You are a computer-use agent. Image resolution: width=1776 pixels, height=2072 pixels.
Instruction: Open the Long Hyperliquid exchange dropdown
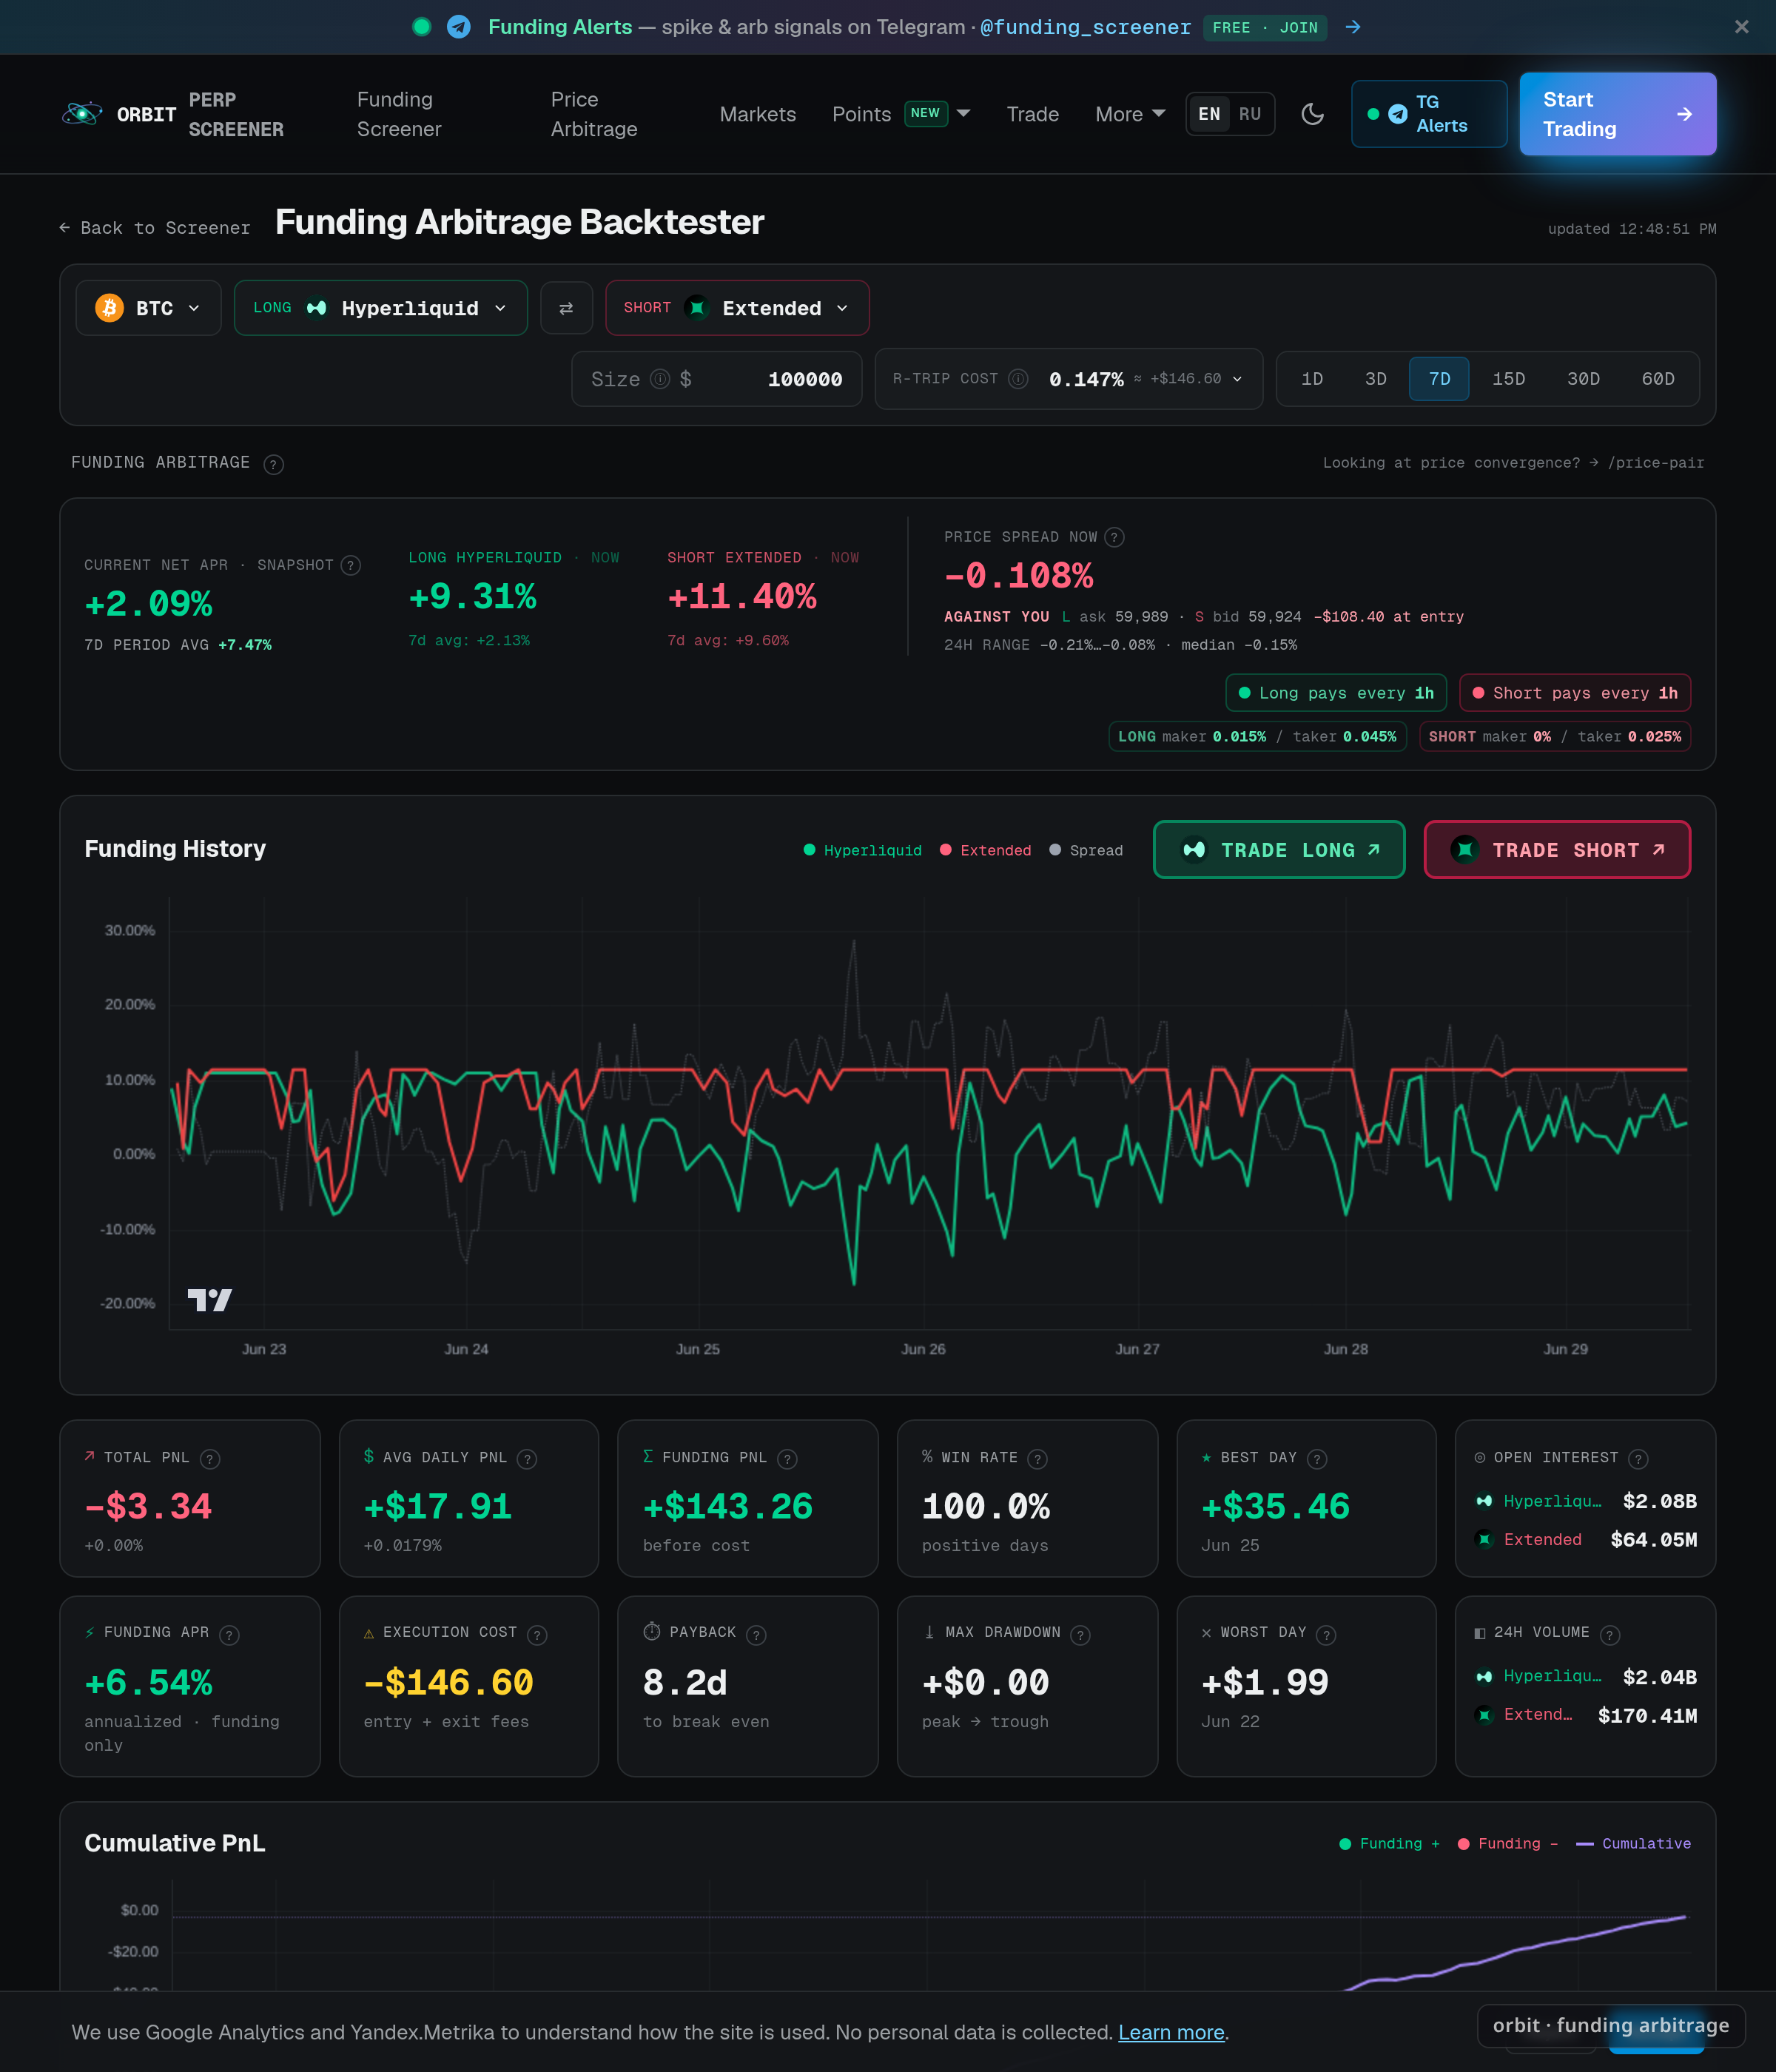380,308
